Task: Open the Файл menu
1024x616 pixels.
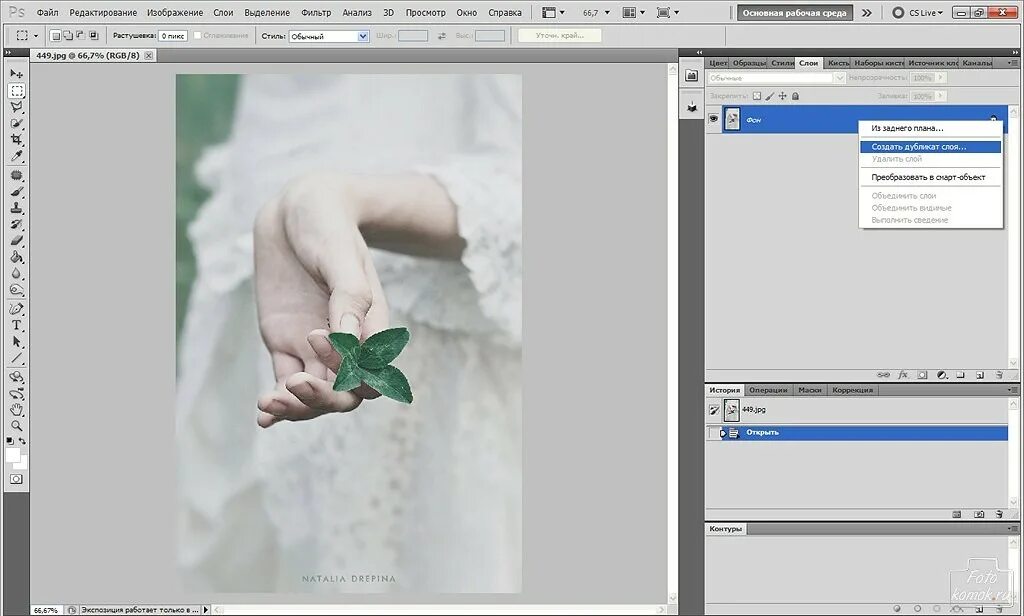Action: 48,12
